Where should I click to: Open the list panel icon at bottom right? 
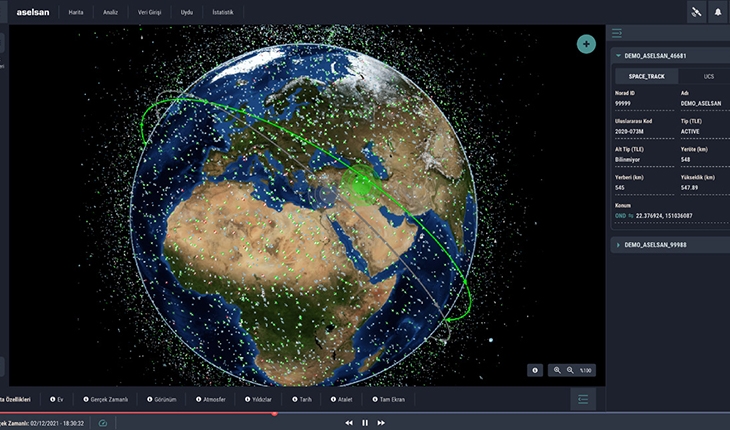pyautogui.click(x=585, y=398)
